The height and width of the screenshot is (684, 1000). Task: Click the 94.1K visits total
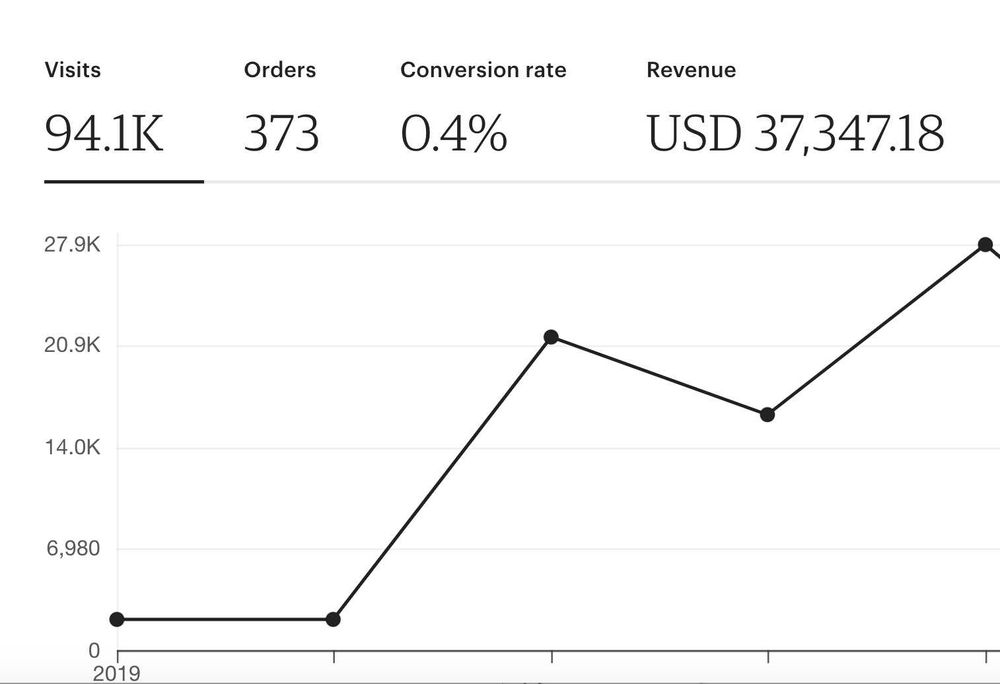pyautogui.click(x=104, y=133)
